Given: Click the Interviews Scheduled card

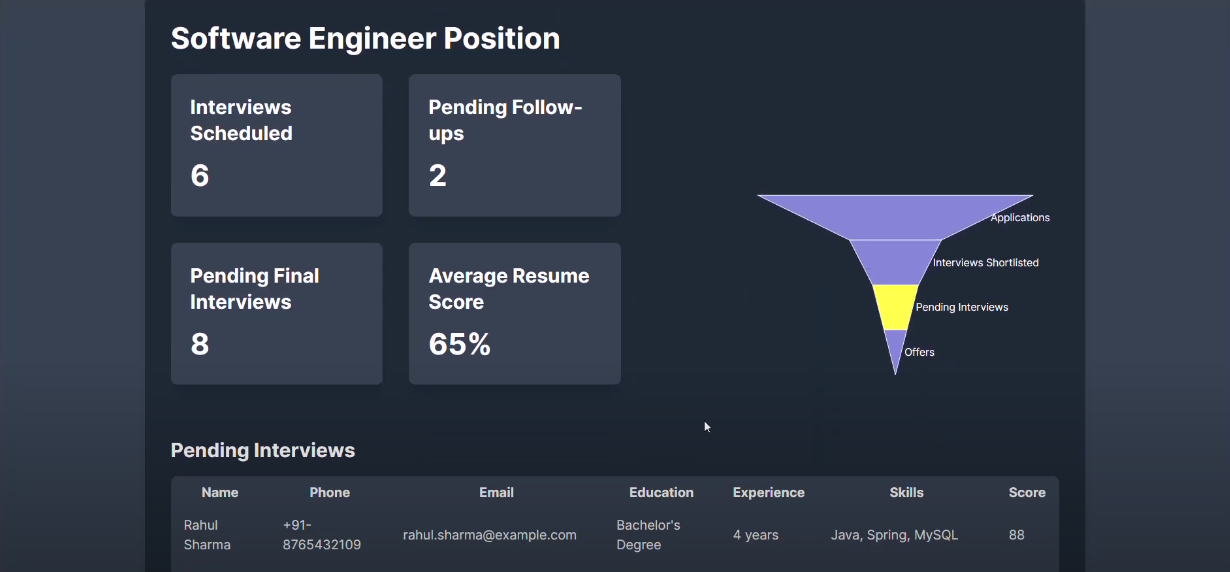Looking at the screenshot, I should pos(276,145).
